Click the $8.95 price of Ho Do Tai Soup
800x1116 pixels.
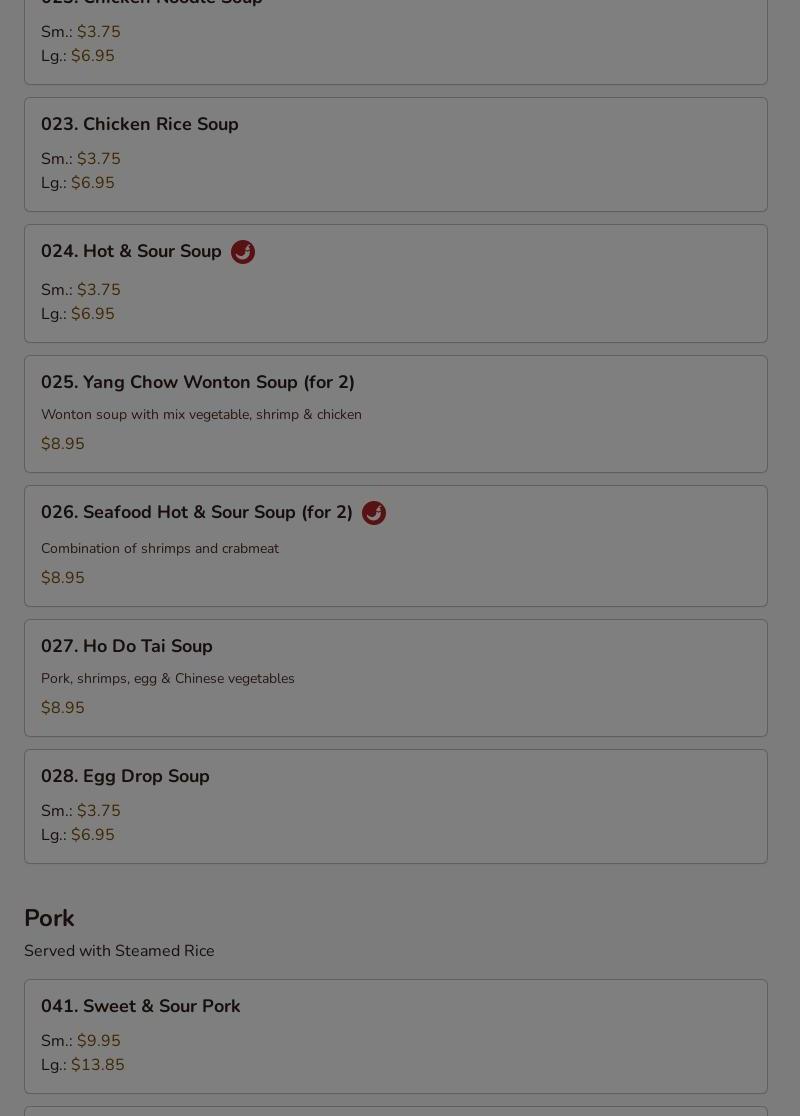[x=63, y=707]
